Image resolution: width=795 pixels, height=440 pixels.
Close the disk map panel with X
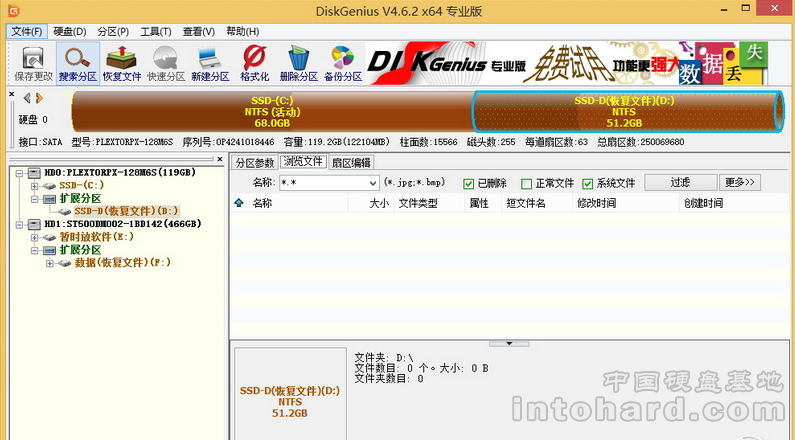pos(12,94)
